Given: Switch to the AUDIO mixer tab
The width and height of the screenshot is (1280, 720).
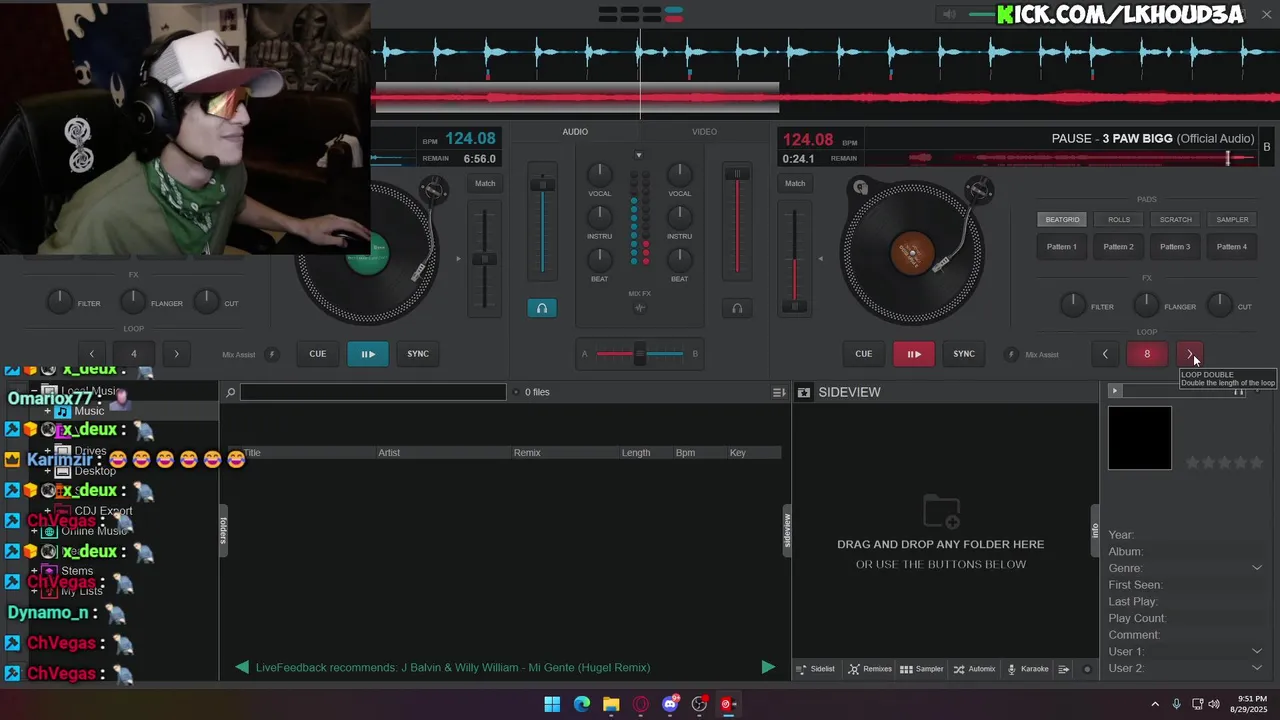Looking at the screenshot, I should (x=575, y=132).
